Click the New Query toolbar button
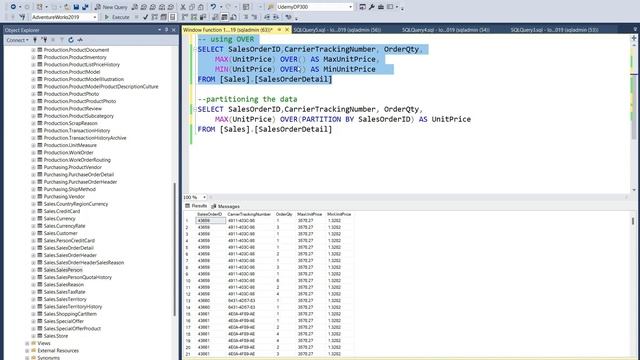 tap(111, 7)
